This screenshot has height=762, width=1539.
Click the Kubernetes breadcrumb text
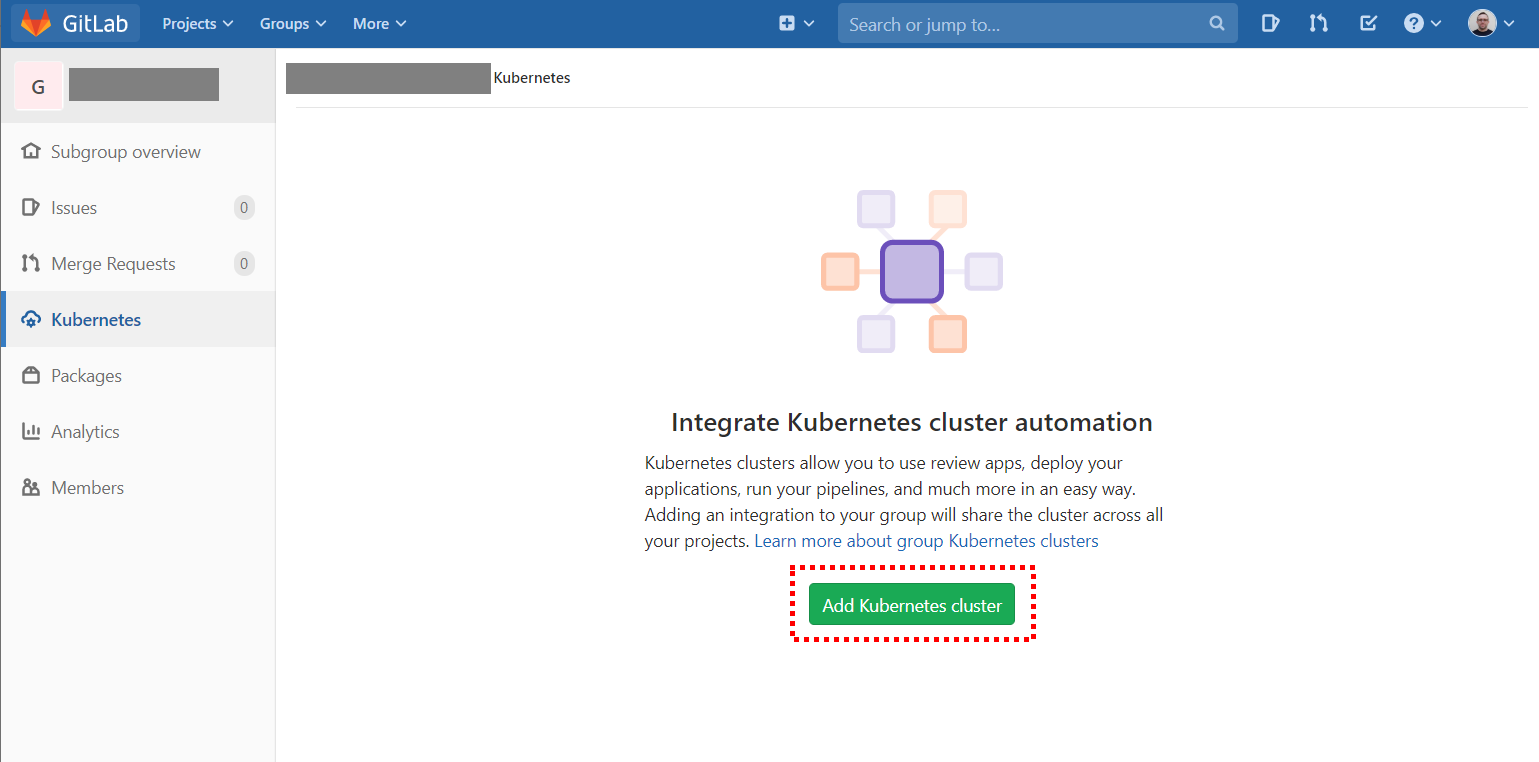532,78
